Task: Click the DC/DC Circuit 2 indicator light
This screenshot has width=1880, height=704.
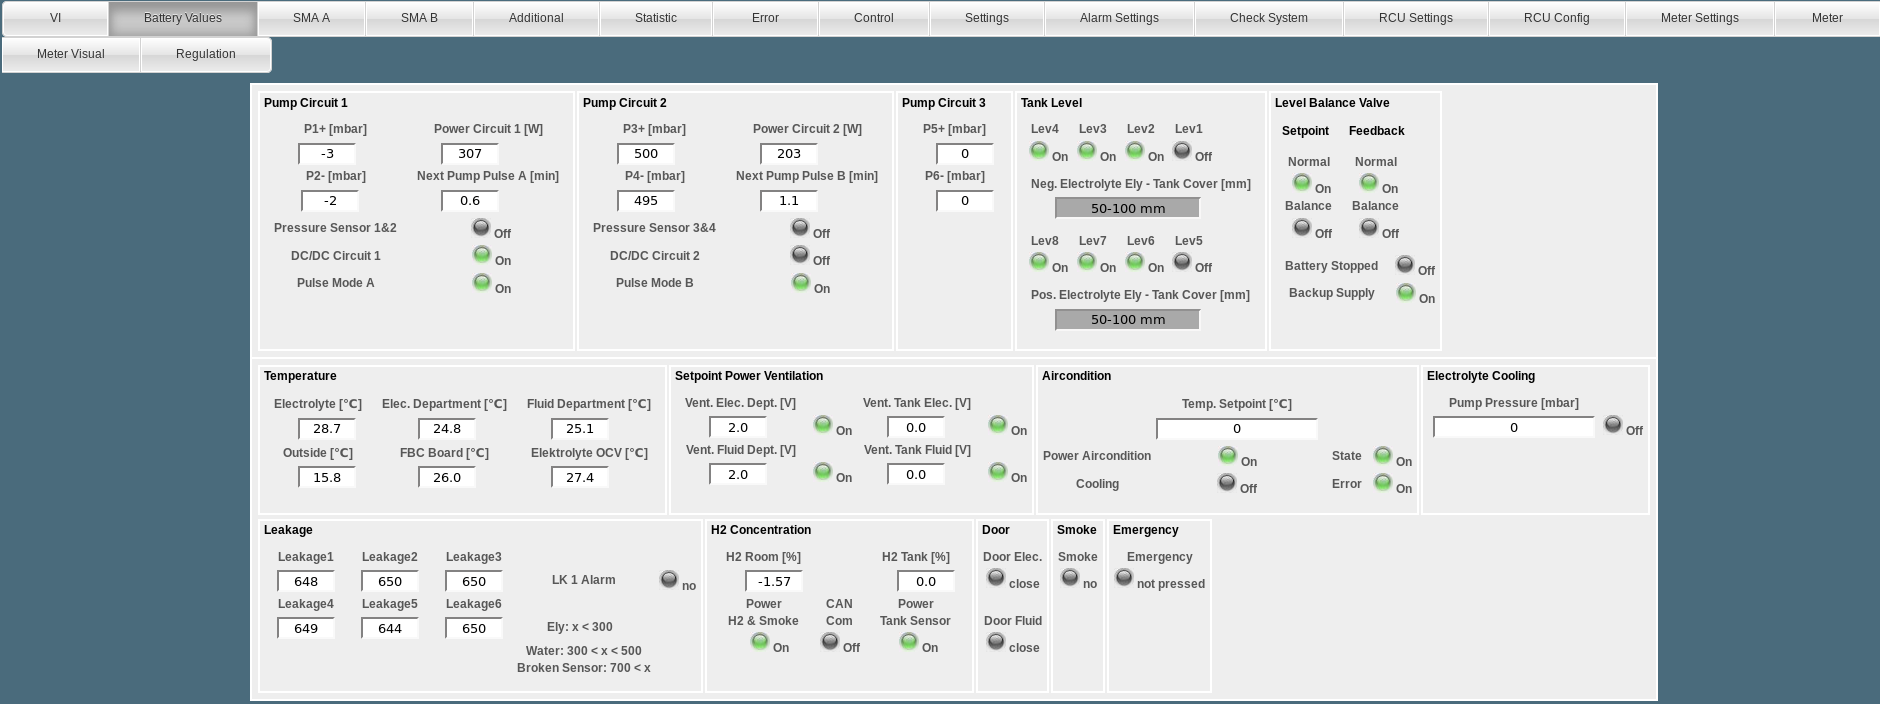Action: tap(800, 255)
